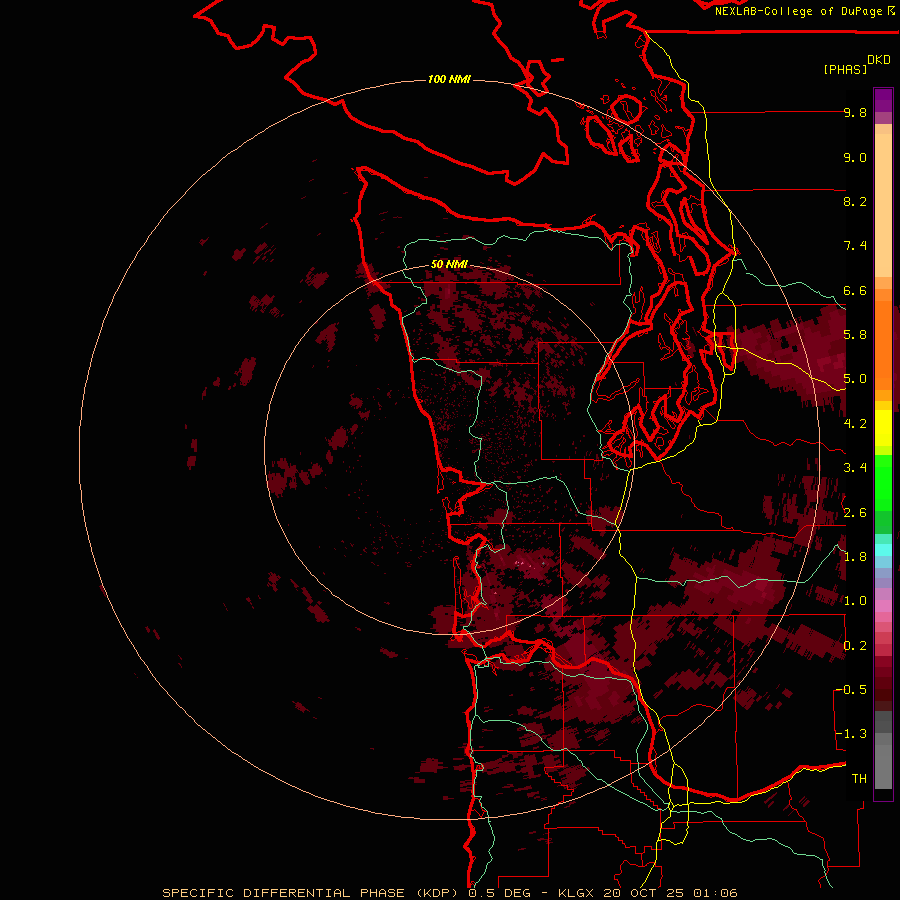Click the TH threshold label on colorbar
The height and width of the screenshot is (900, 900).
tap(859, 779)
